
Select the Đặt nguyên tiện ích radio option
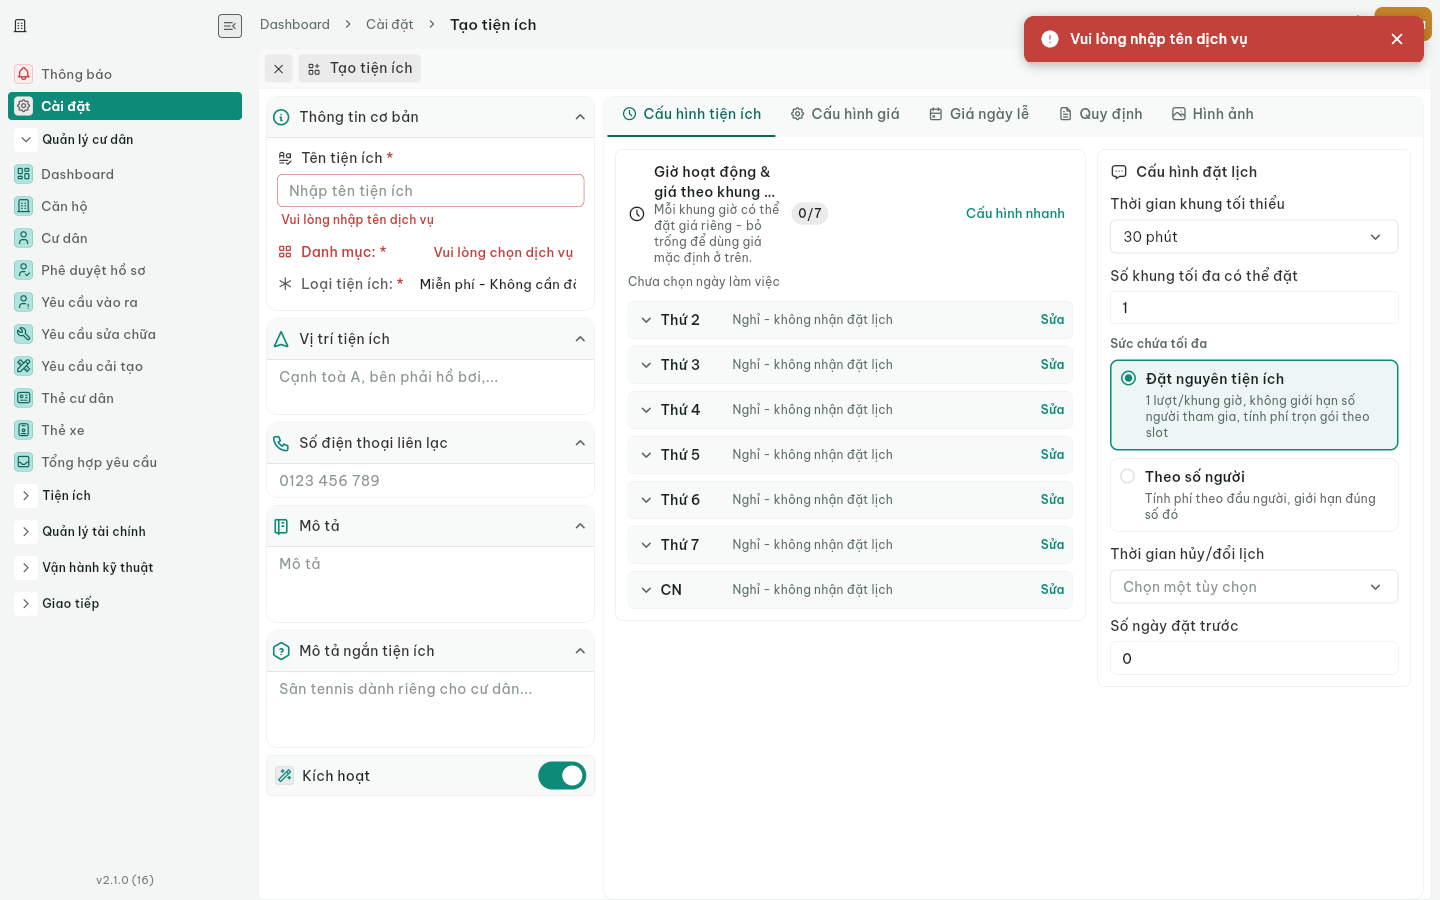click(1128, 378)
